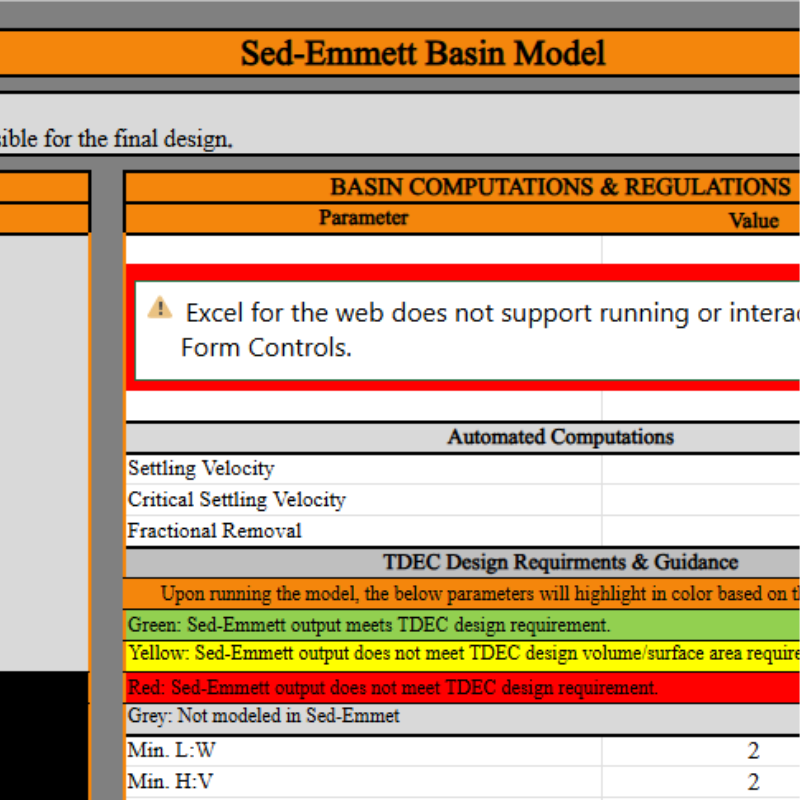
Task: Select the Critical Settling Velocity cell
Action: [x=363, y=499]
